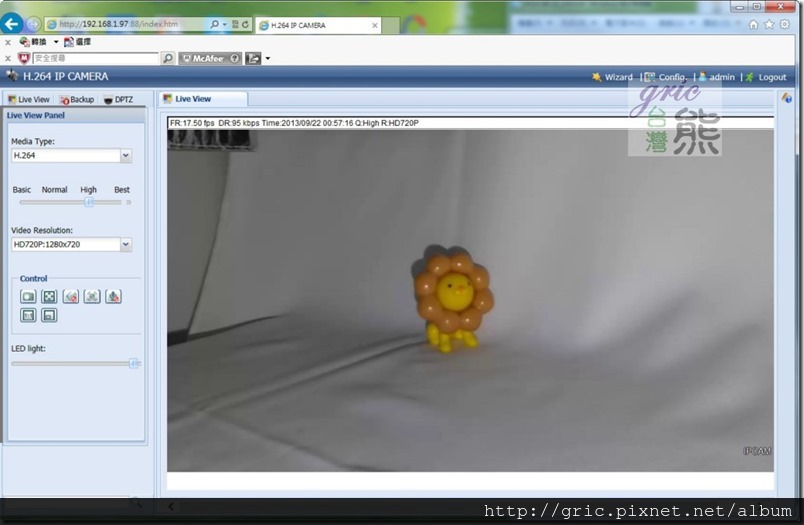Click the Live View Panel header
This screenshot has width=804, height=525.
[75, 115]
